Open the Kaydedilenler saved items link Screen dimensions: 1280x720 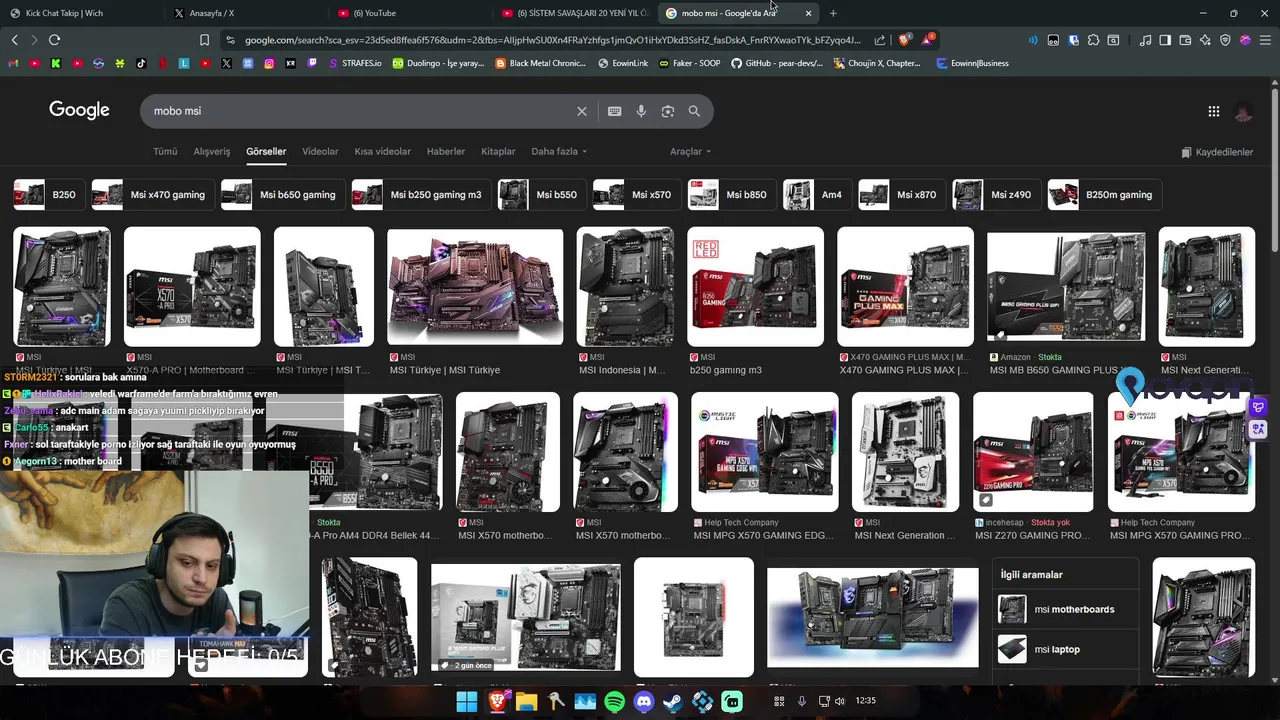point(1217,152)
